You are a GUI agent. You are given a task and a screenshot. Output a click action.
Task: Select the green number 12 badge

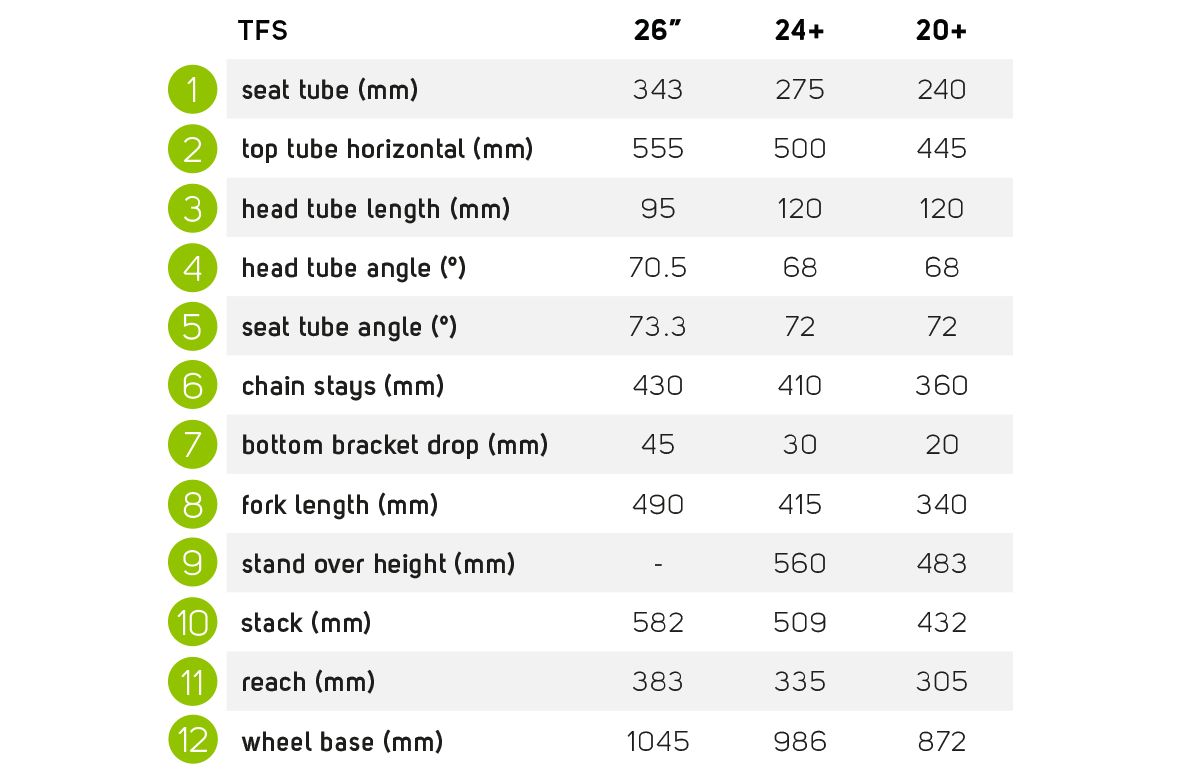pos(192,741)
